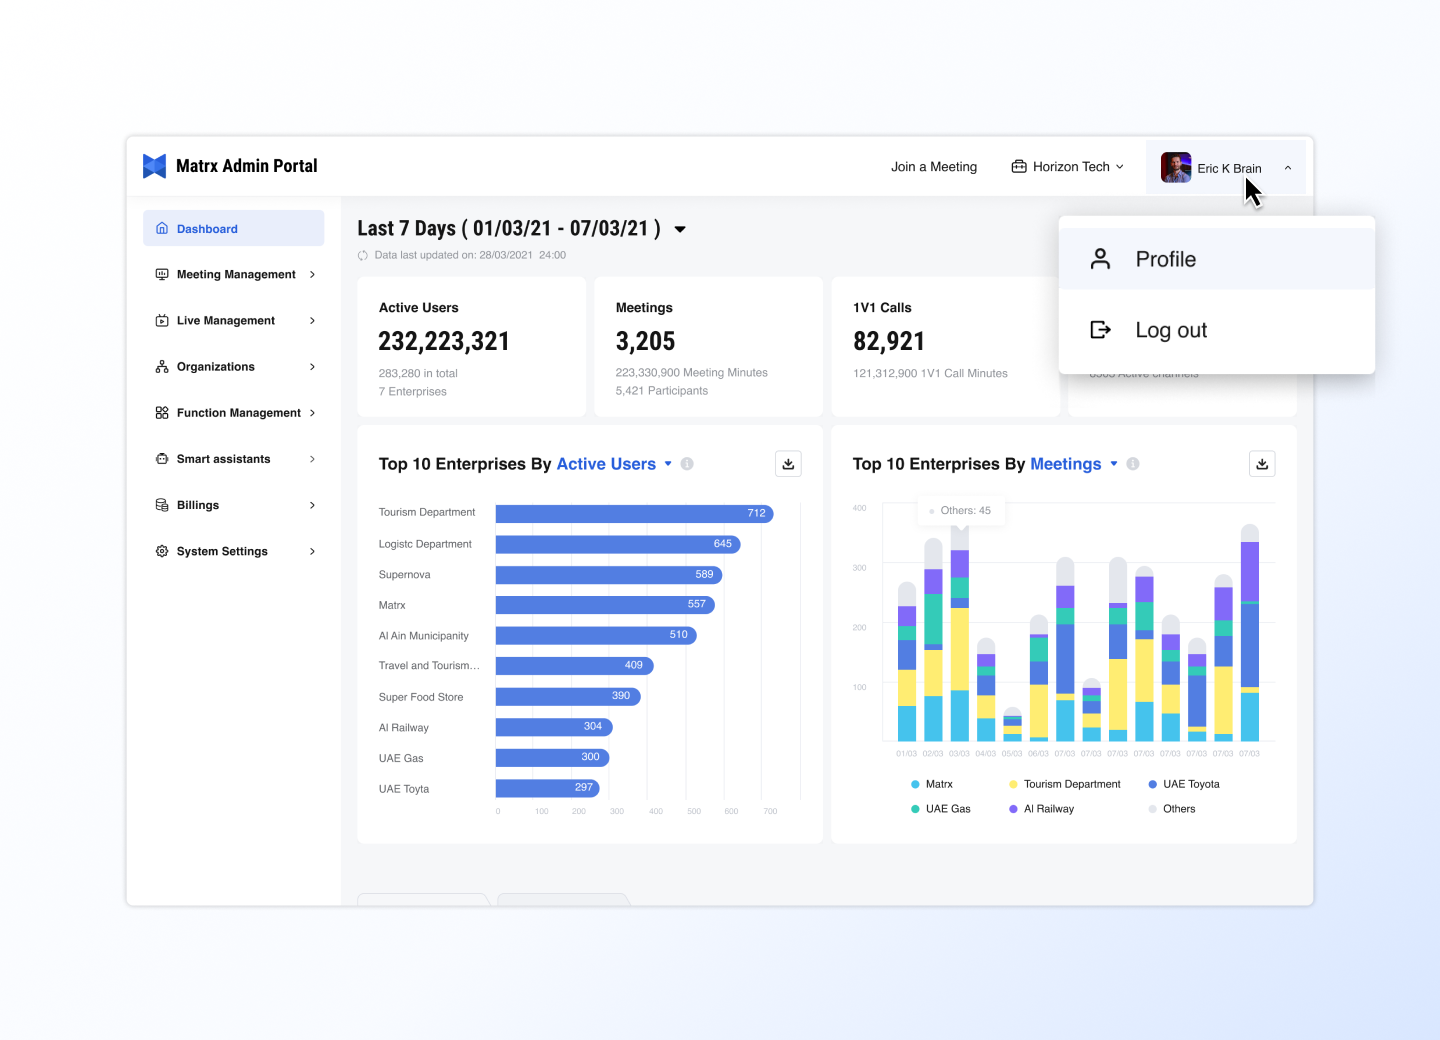Click the Eric K Brain avatar
This screenshot has width=1440, height=1040.
(1175, 167)
